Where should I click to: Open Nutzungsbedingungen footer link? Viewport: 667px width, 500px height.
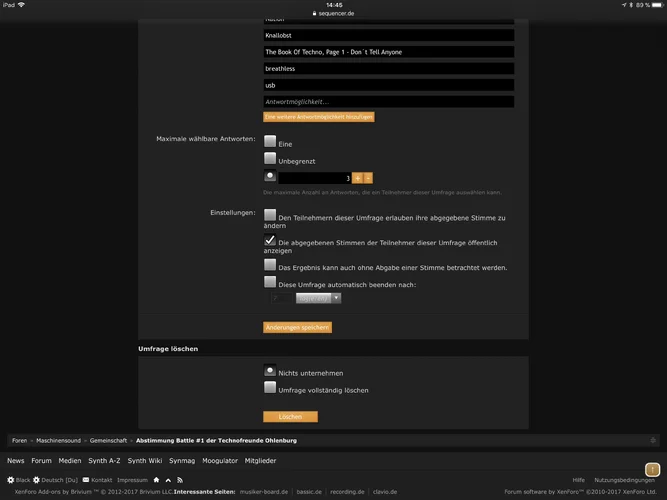pos(624,480)
